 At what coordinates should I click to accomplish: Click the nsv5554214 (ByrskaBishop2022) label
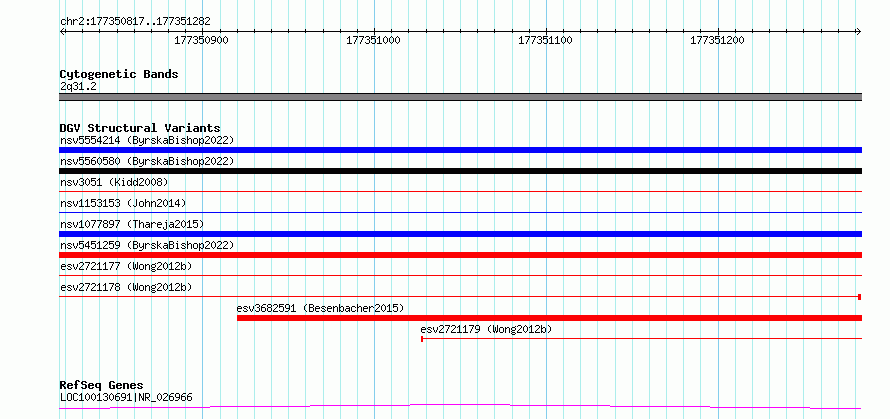(x=146, y=140)
